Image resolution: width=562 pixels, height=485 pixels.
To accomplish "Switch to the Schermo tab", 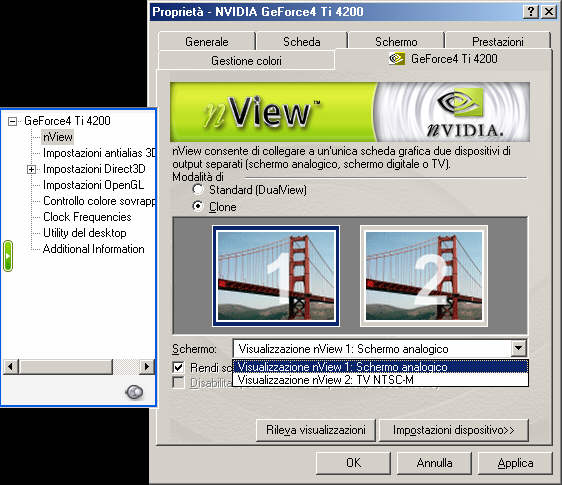I will coord(396,42).
